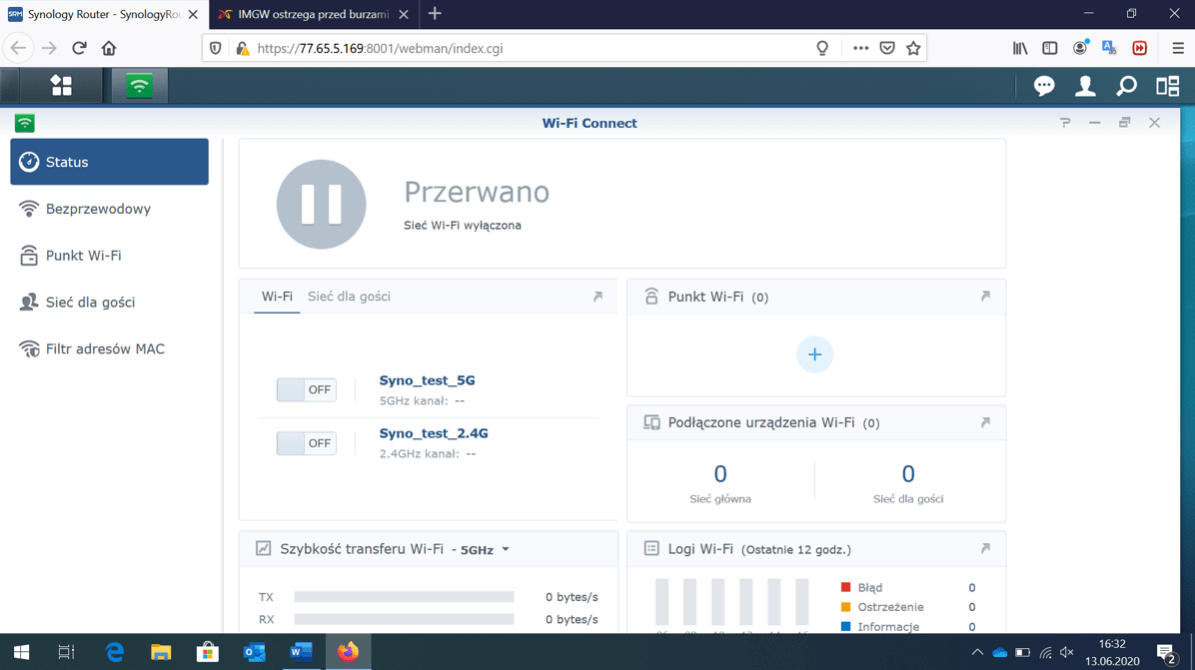Enable the Syno_test_2.4G network switch
This screenshot has width=1195, height=670.
tap(306, 443)
